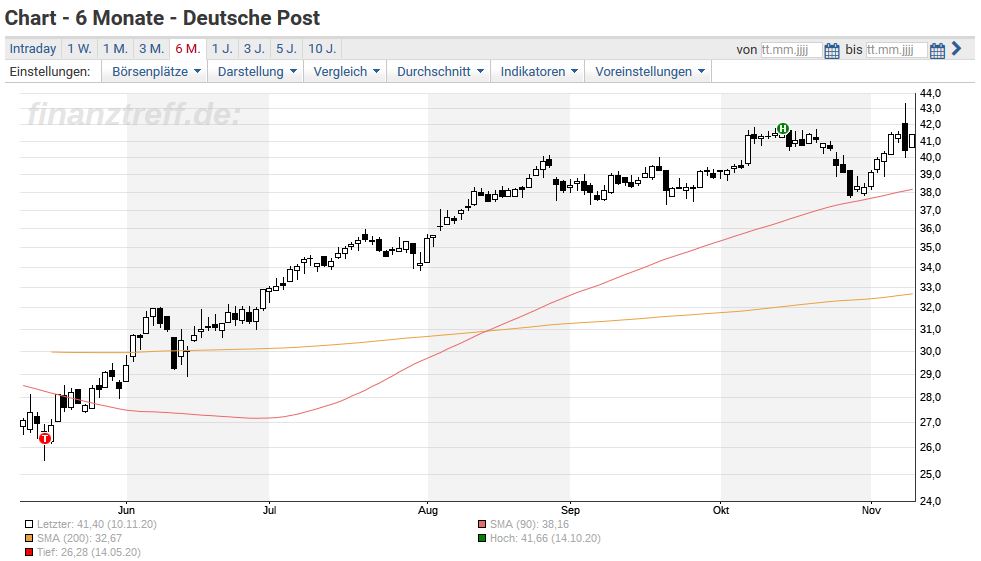The width and height of the screenshot is (981, 561).
Task: Click 'SMA (90): 38,16' legend text
Action: pyautogui.click(x=529, y=524)
